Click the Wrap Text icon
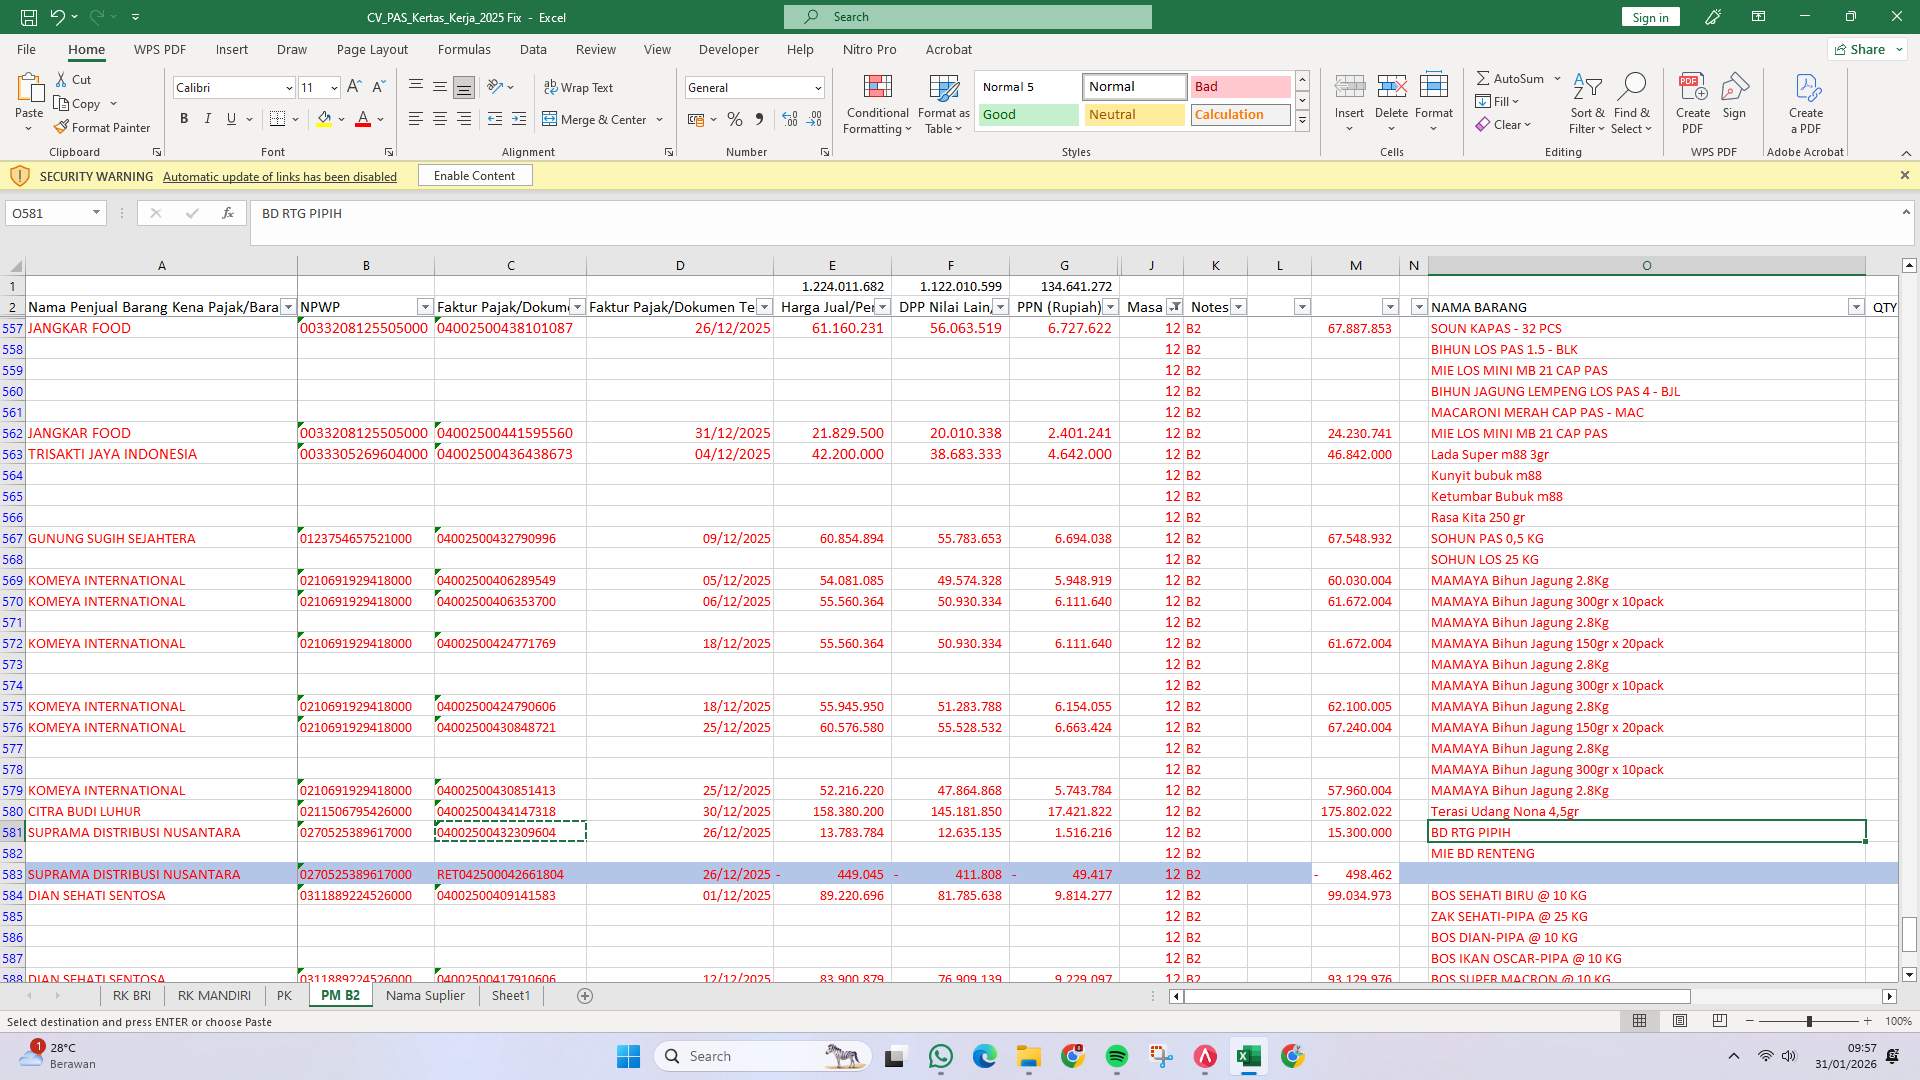The image size is (1920, 1080). click(x=580, y=88)
